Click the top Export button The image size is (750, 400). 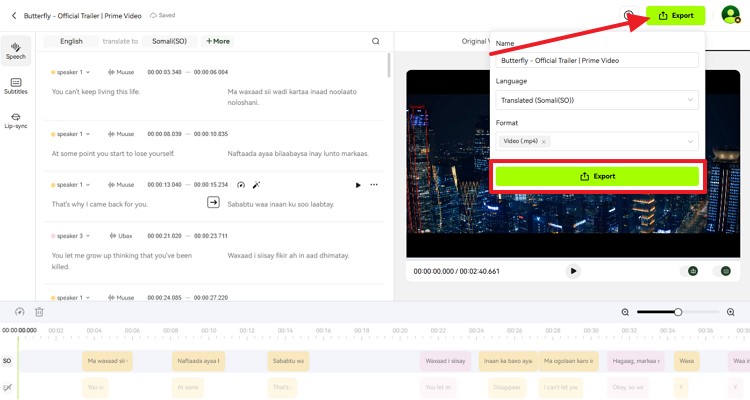pyautogui.click(x=675, y=15)
